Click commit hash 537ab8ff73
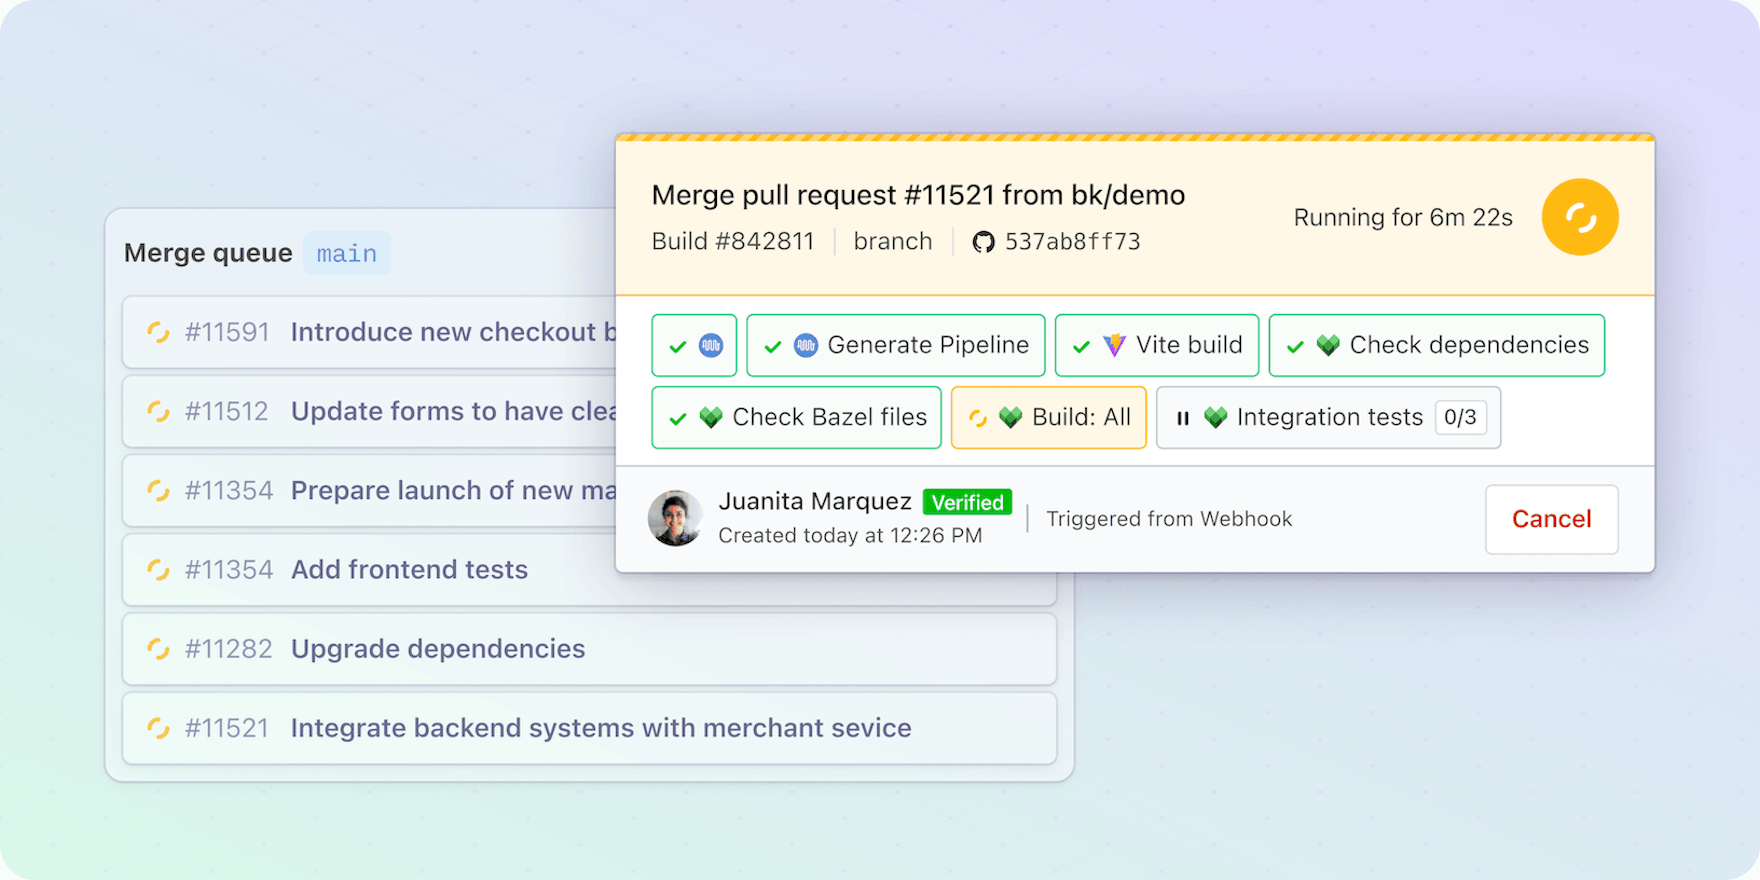Viewport: 1760px width, 880px height. tap(1072, 242)
